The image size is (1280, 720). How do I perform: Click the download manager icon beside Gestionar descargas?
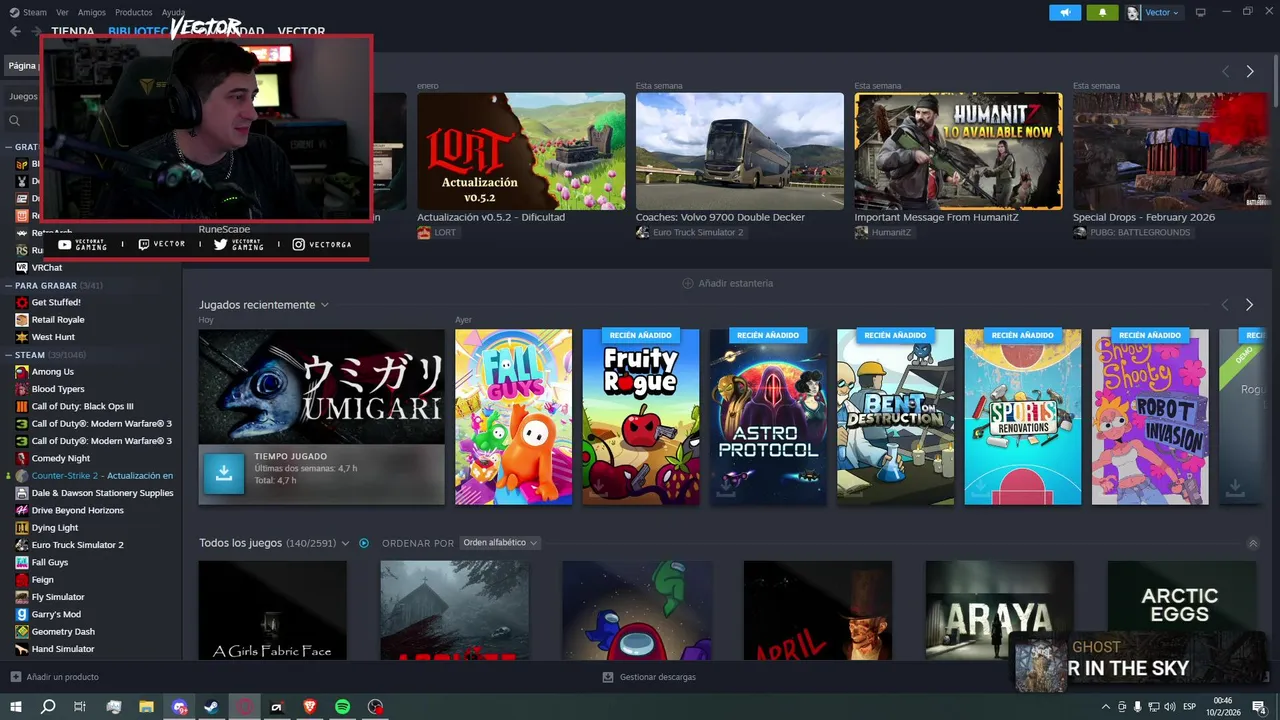point(608,677)
